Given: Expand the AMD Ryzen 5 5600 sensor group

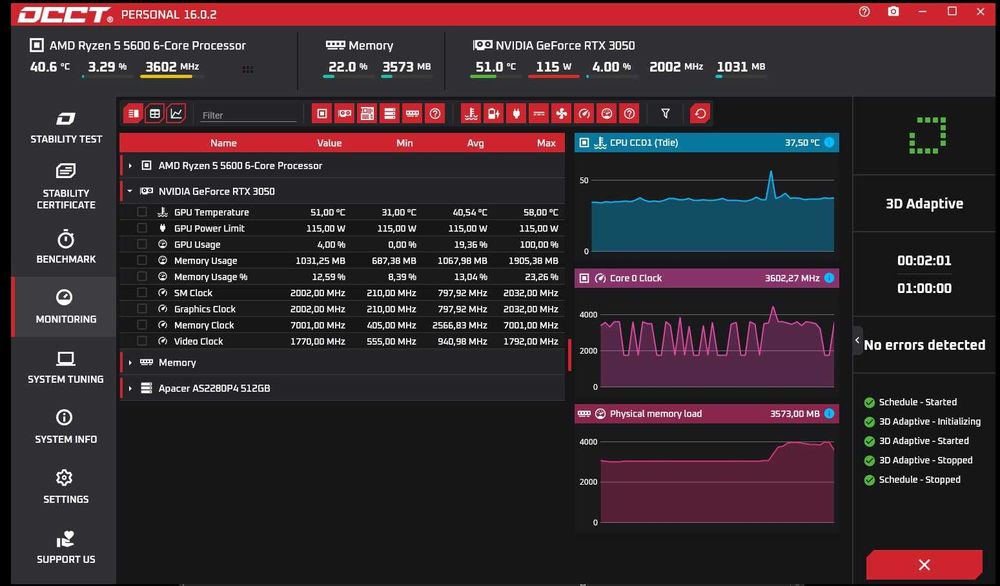Looking at the screenshot, I should click(x=130, y=166).
